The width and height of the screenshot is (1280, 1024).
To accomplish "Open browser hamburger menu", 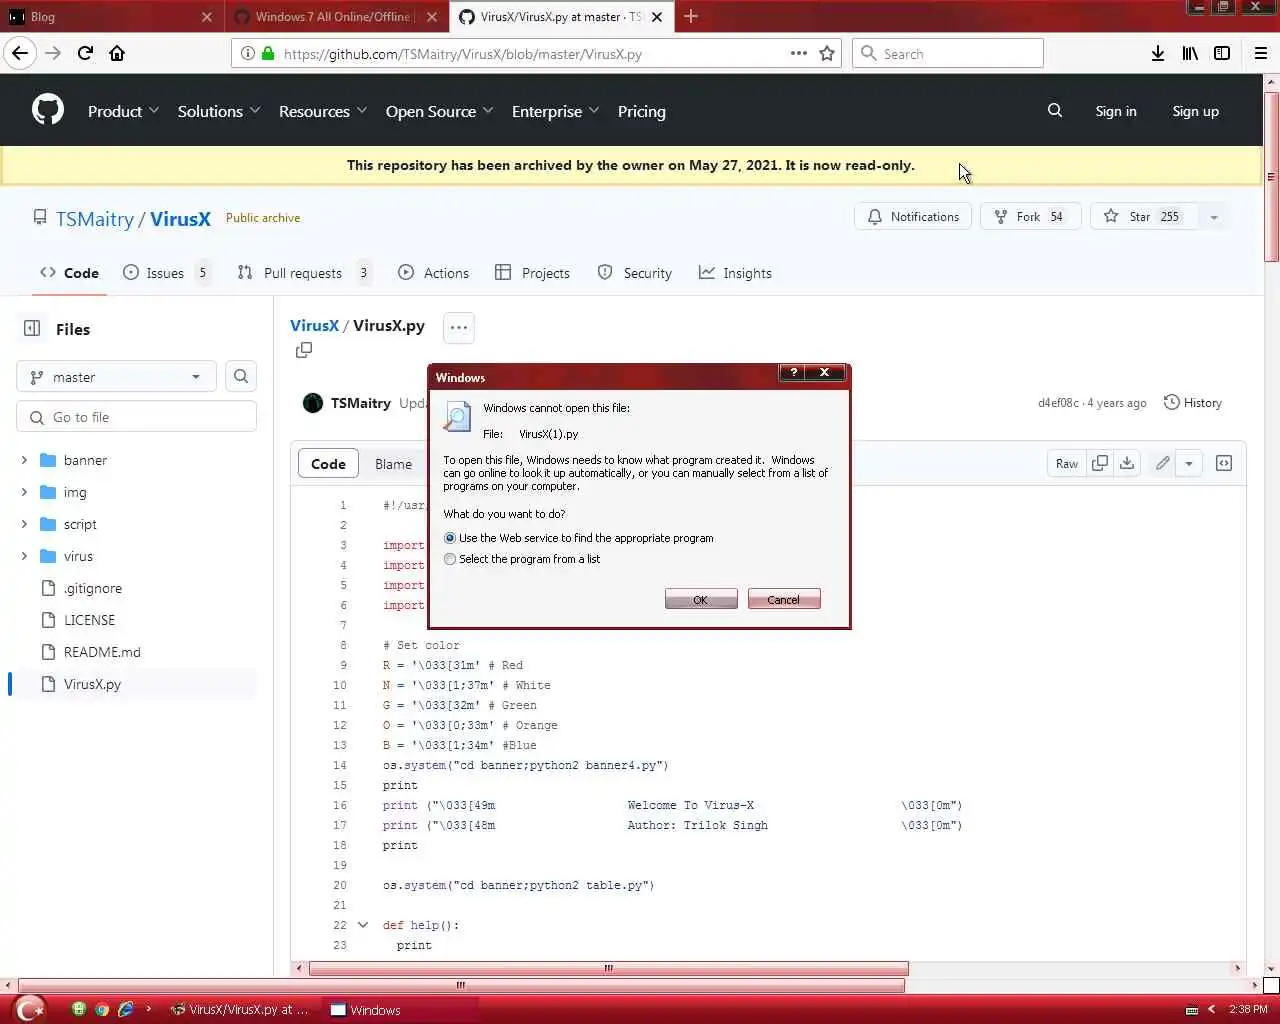I will pyautogui.click(x=1260, y=53).
